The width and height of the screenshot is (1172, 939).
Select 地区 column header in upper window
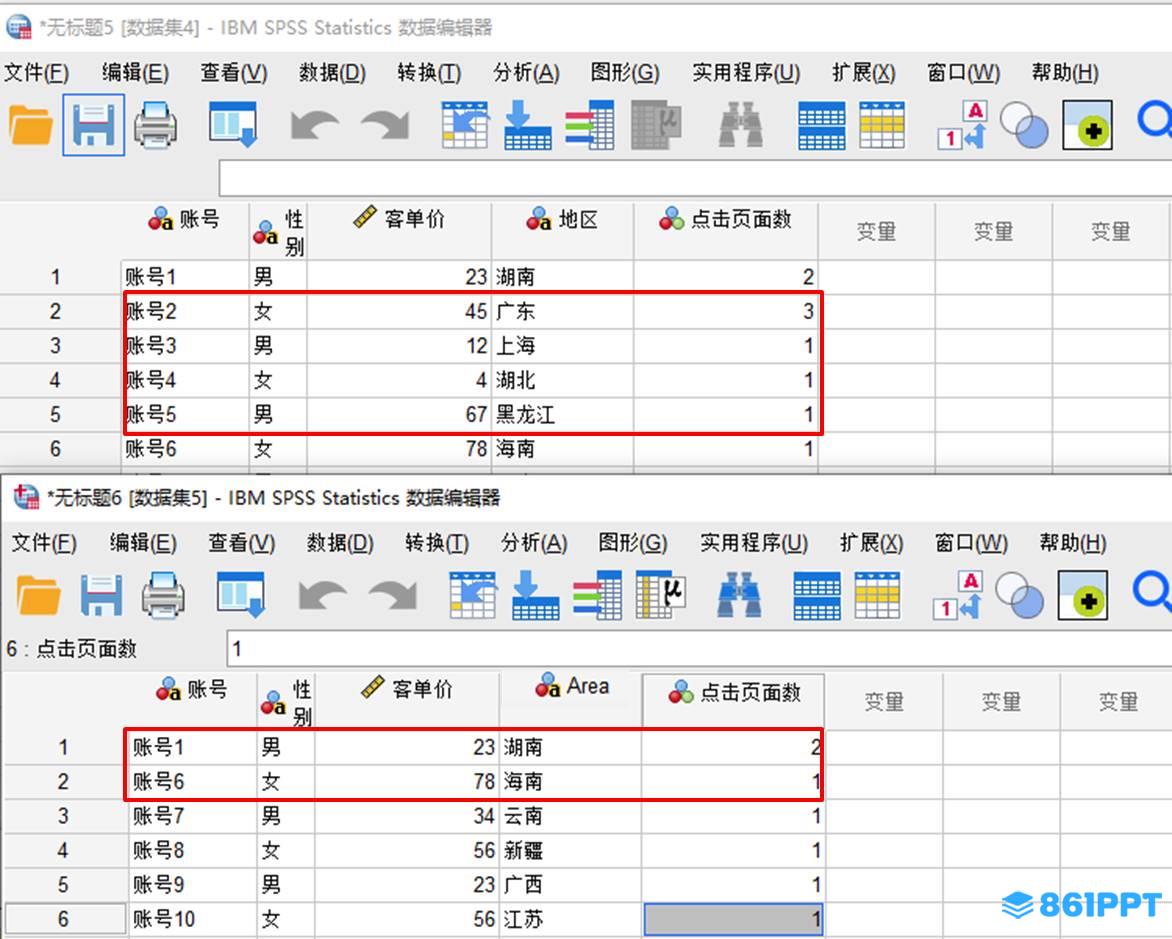562,231
